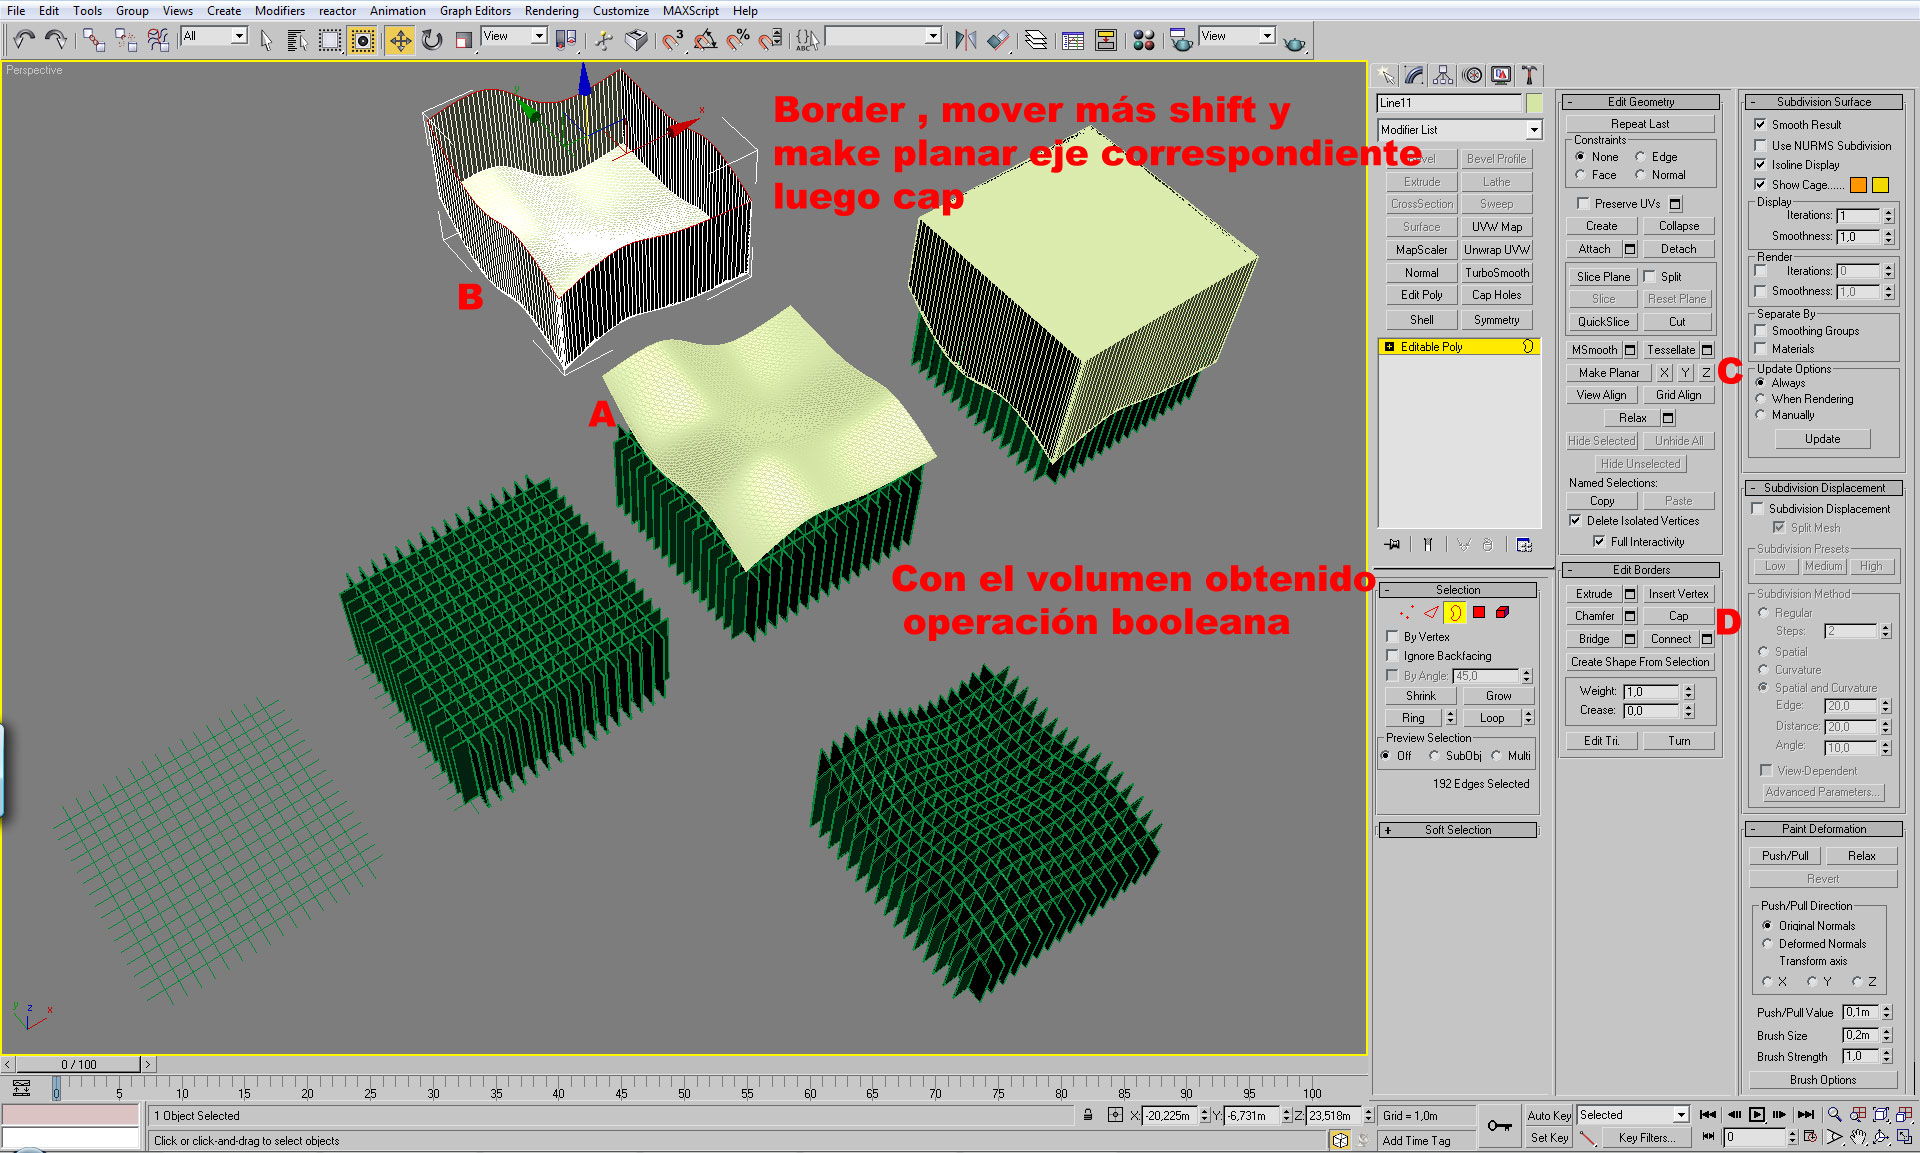The width and height of the screenshot is (1920, 1153).
Task: Open the Material Editor icon
Action: tap(1144, 40)
